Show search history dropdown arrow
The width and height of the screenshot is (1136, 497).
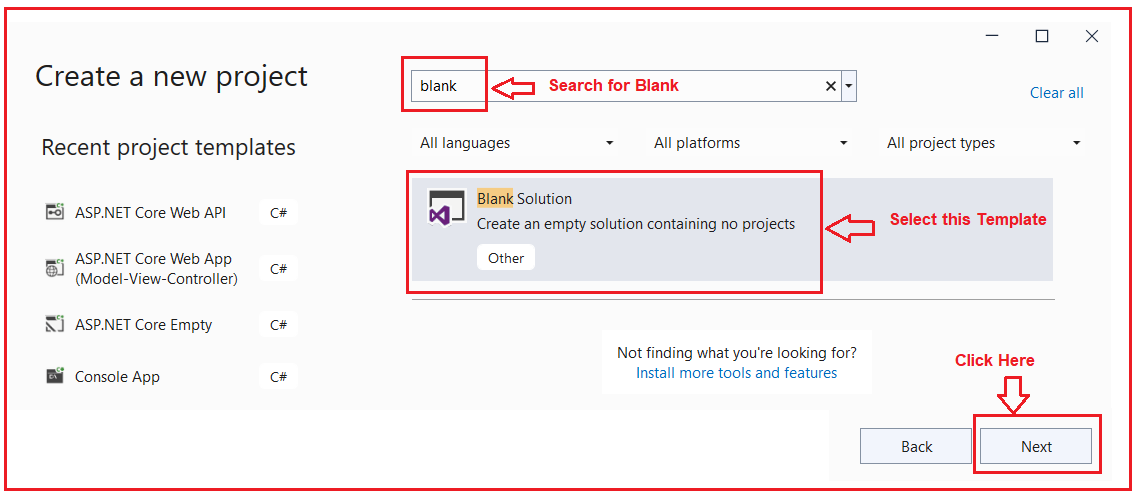[849, 86]
